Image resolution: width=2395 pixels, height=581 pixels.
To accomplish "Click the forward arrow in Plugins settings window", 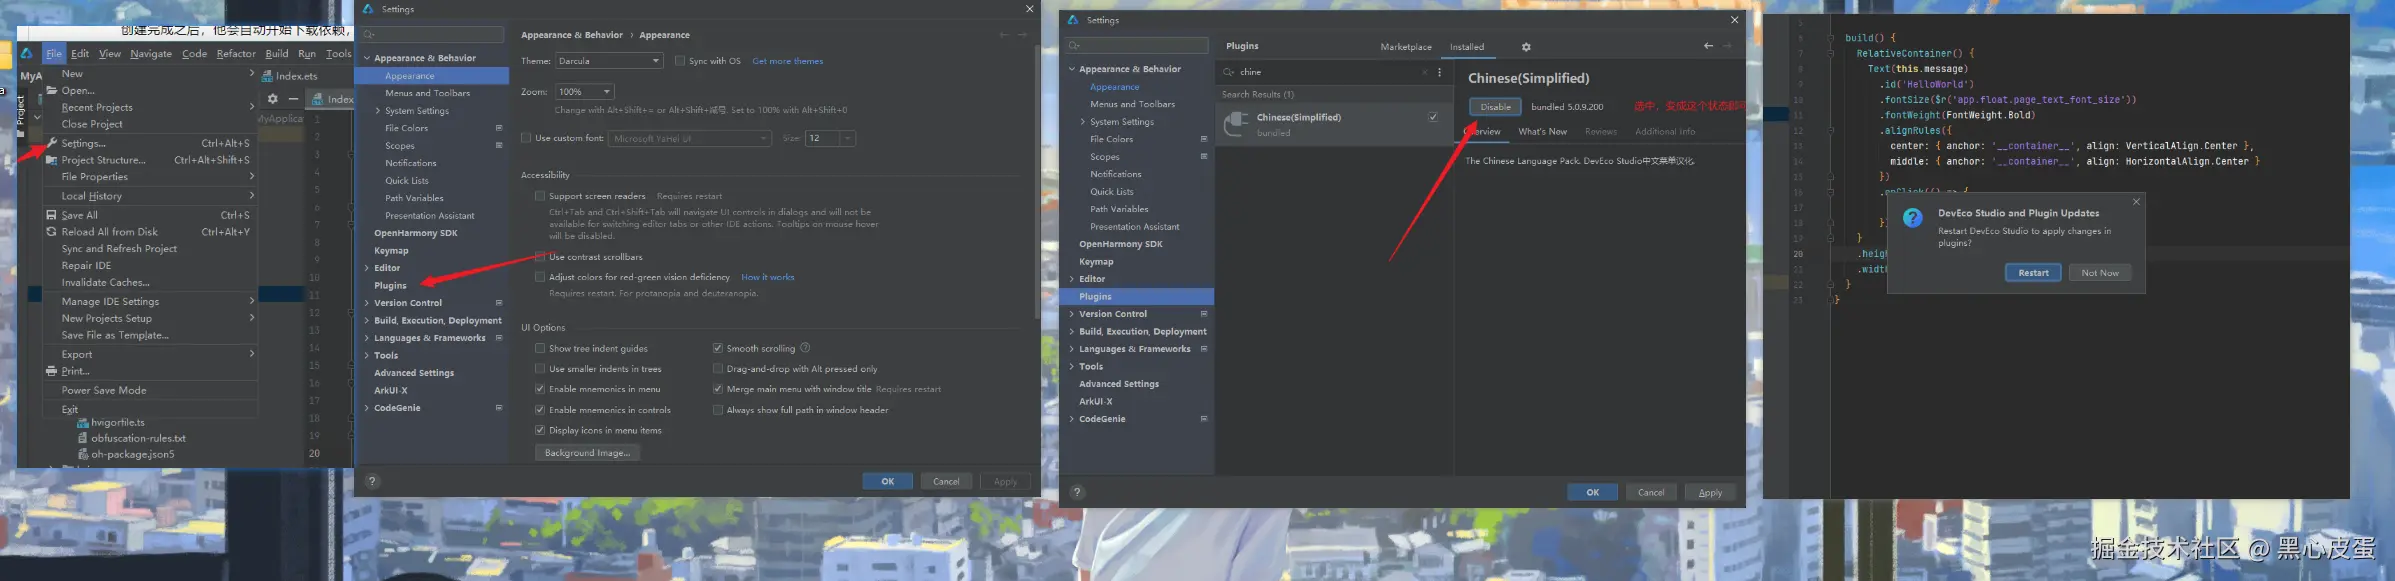I will coord(1727,46).
